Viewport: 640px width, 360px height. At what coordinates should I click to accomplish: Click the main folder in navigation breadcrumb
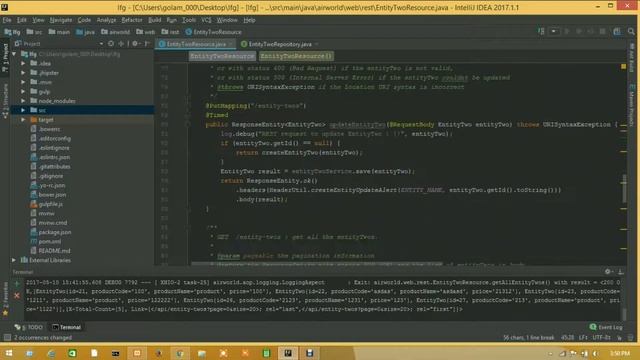tap(59, 32)
